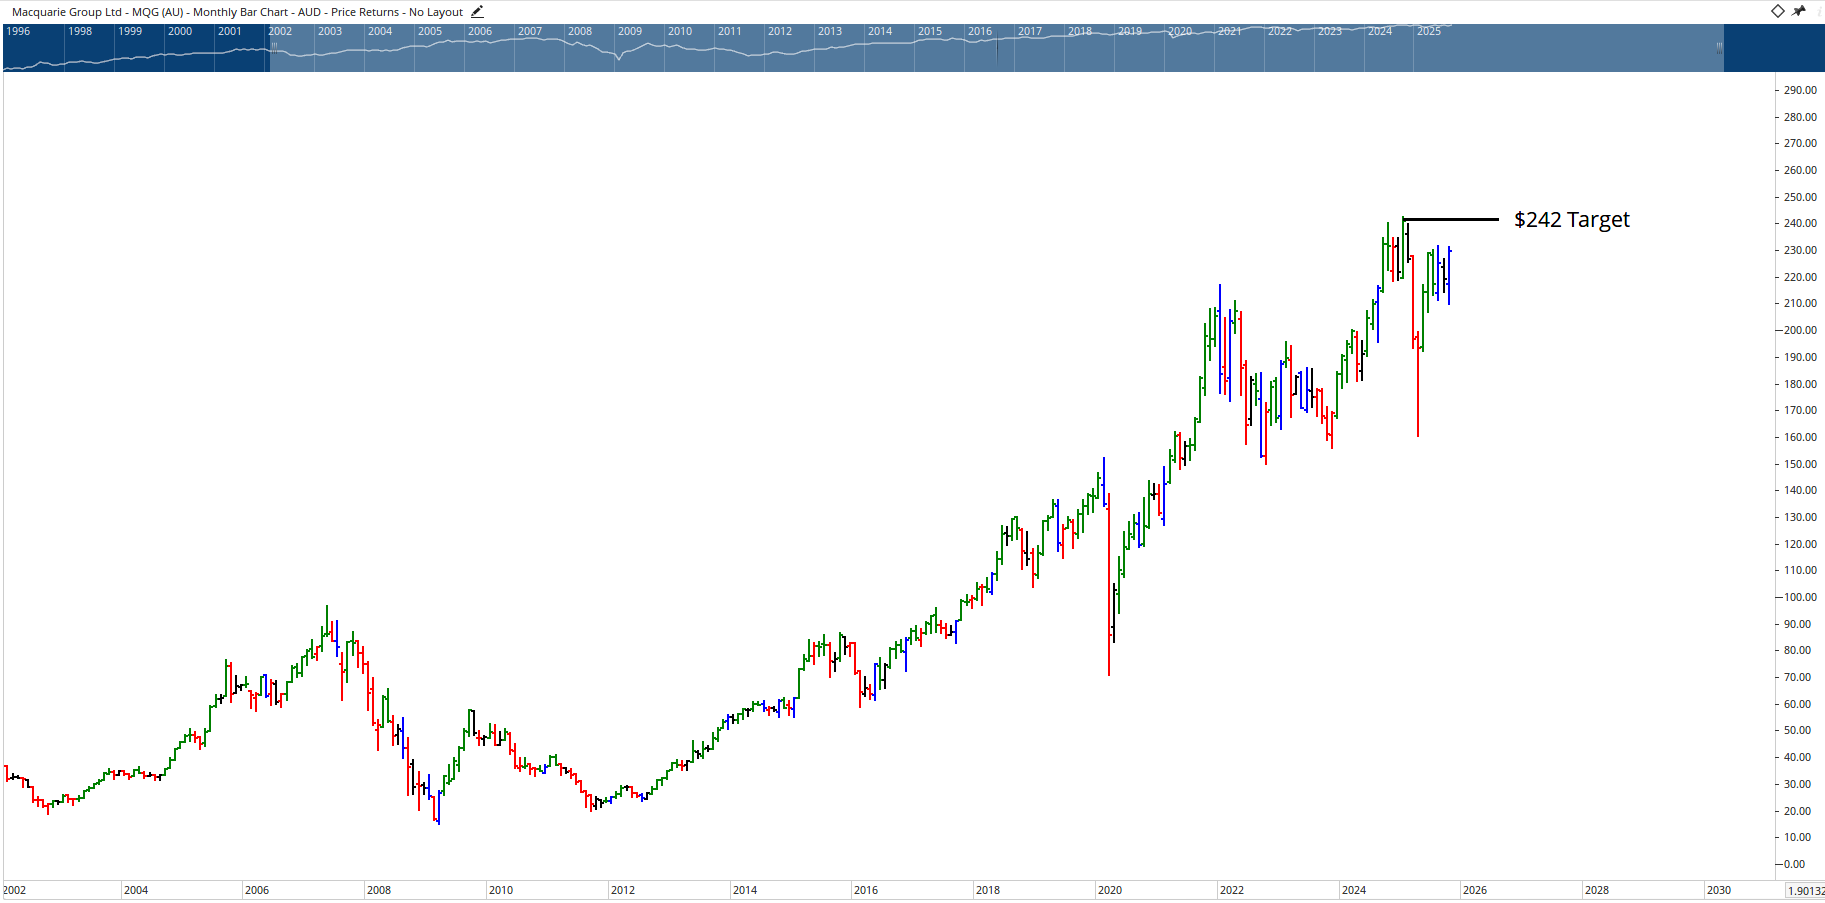Screen dimensions: 1825x903
Task: Click the diamond icon at top right
Action: 1777,11
